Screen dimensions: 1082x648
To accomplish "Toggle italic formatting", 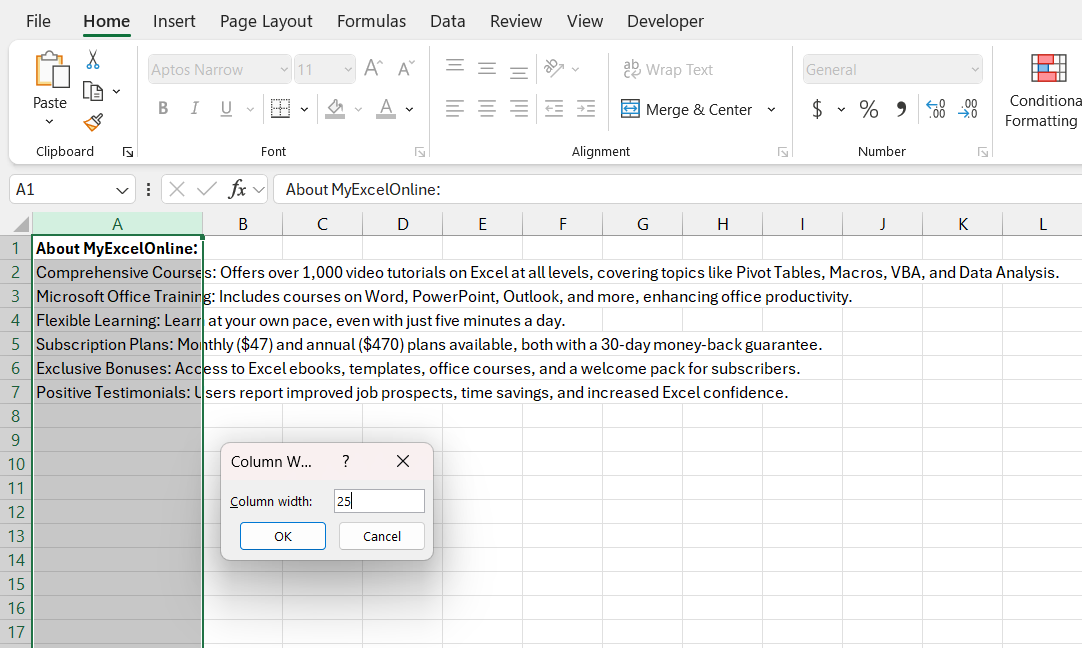I will click(x=195, y=108).
